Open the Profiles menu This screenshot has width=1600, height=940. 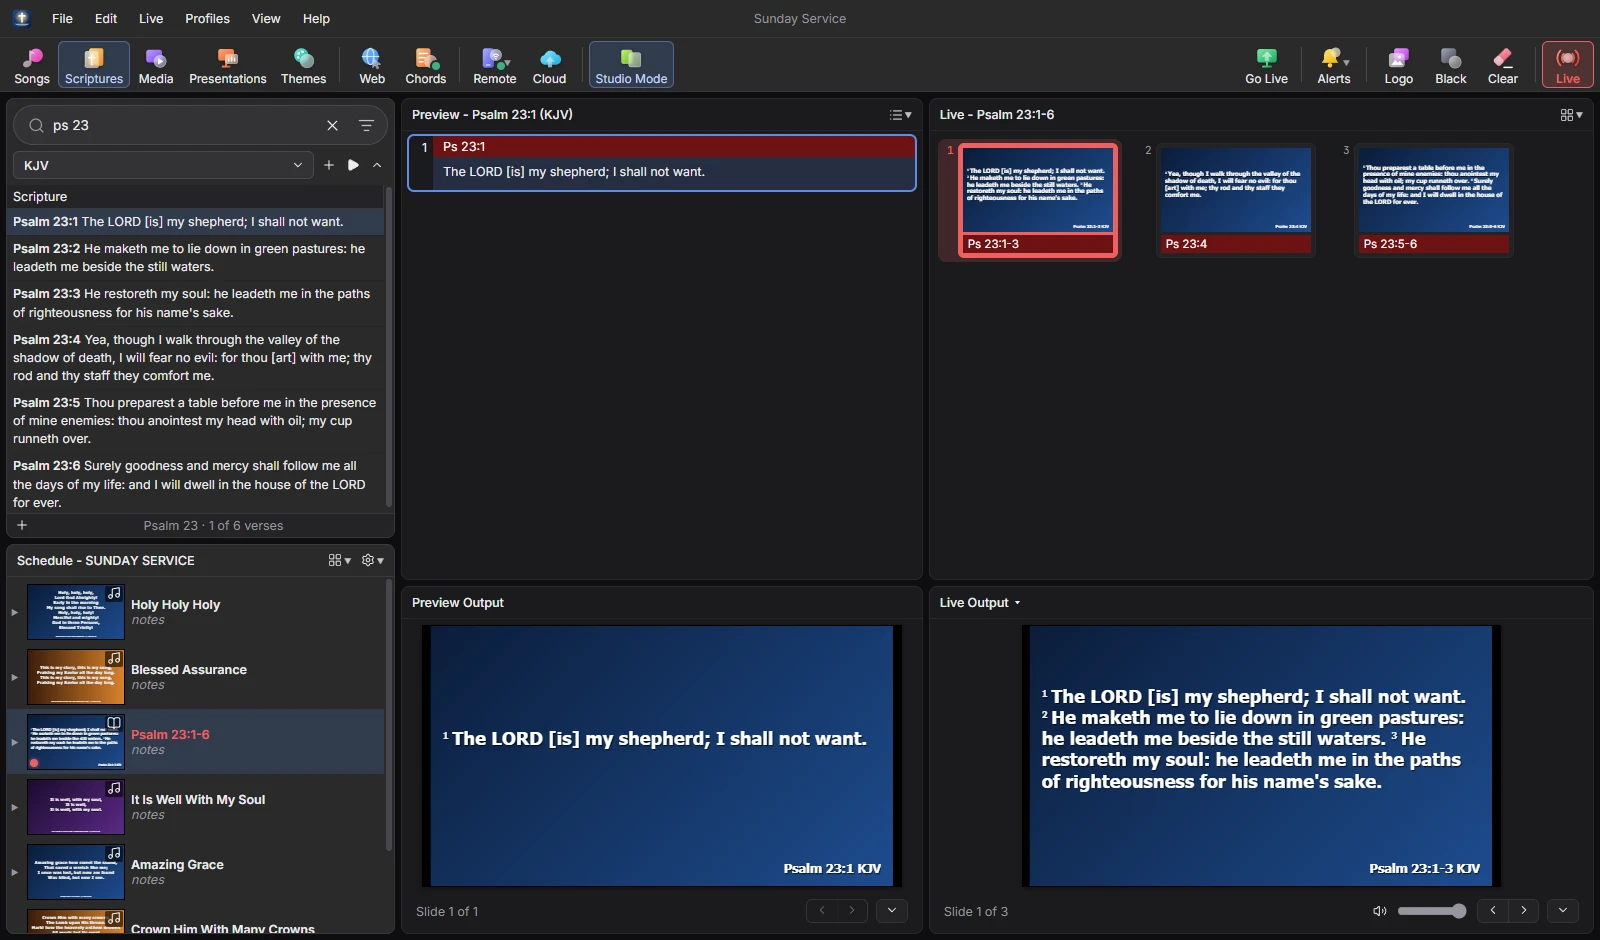pos(207,18)
